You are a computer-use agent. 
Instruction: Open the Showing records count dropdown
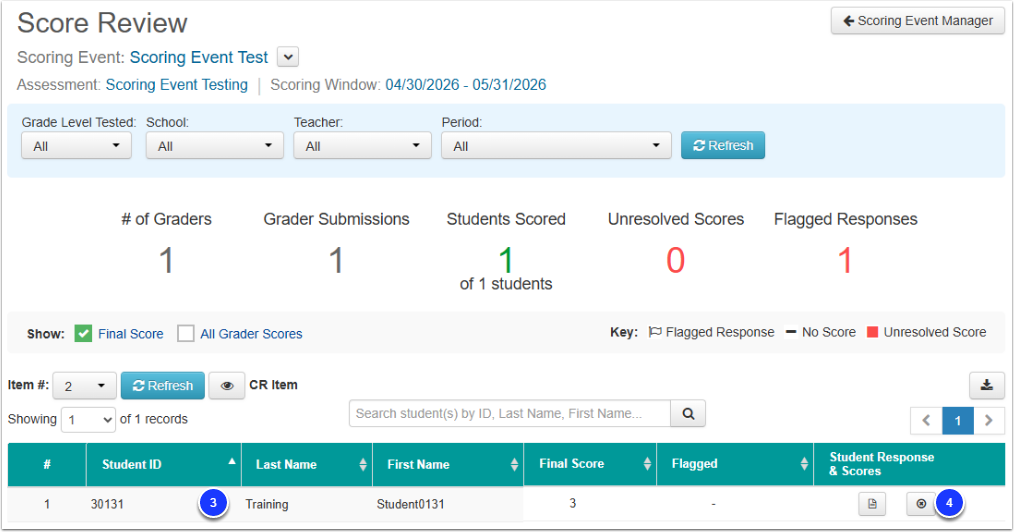89,420
